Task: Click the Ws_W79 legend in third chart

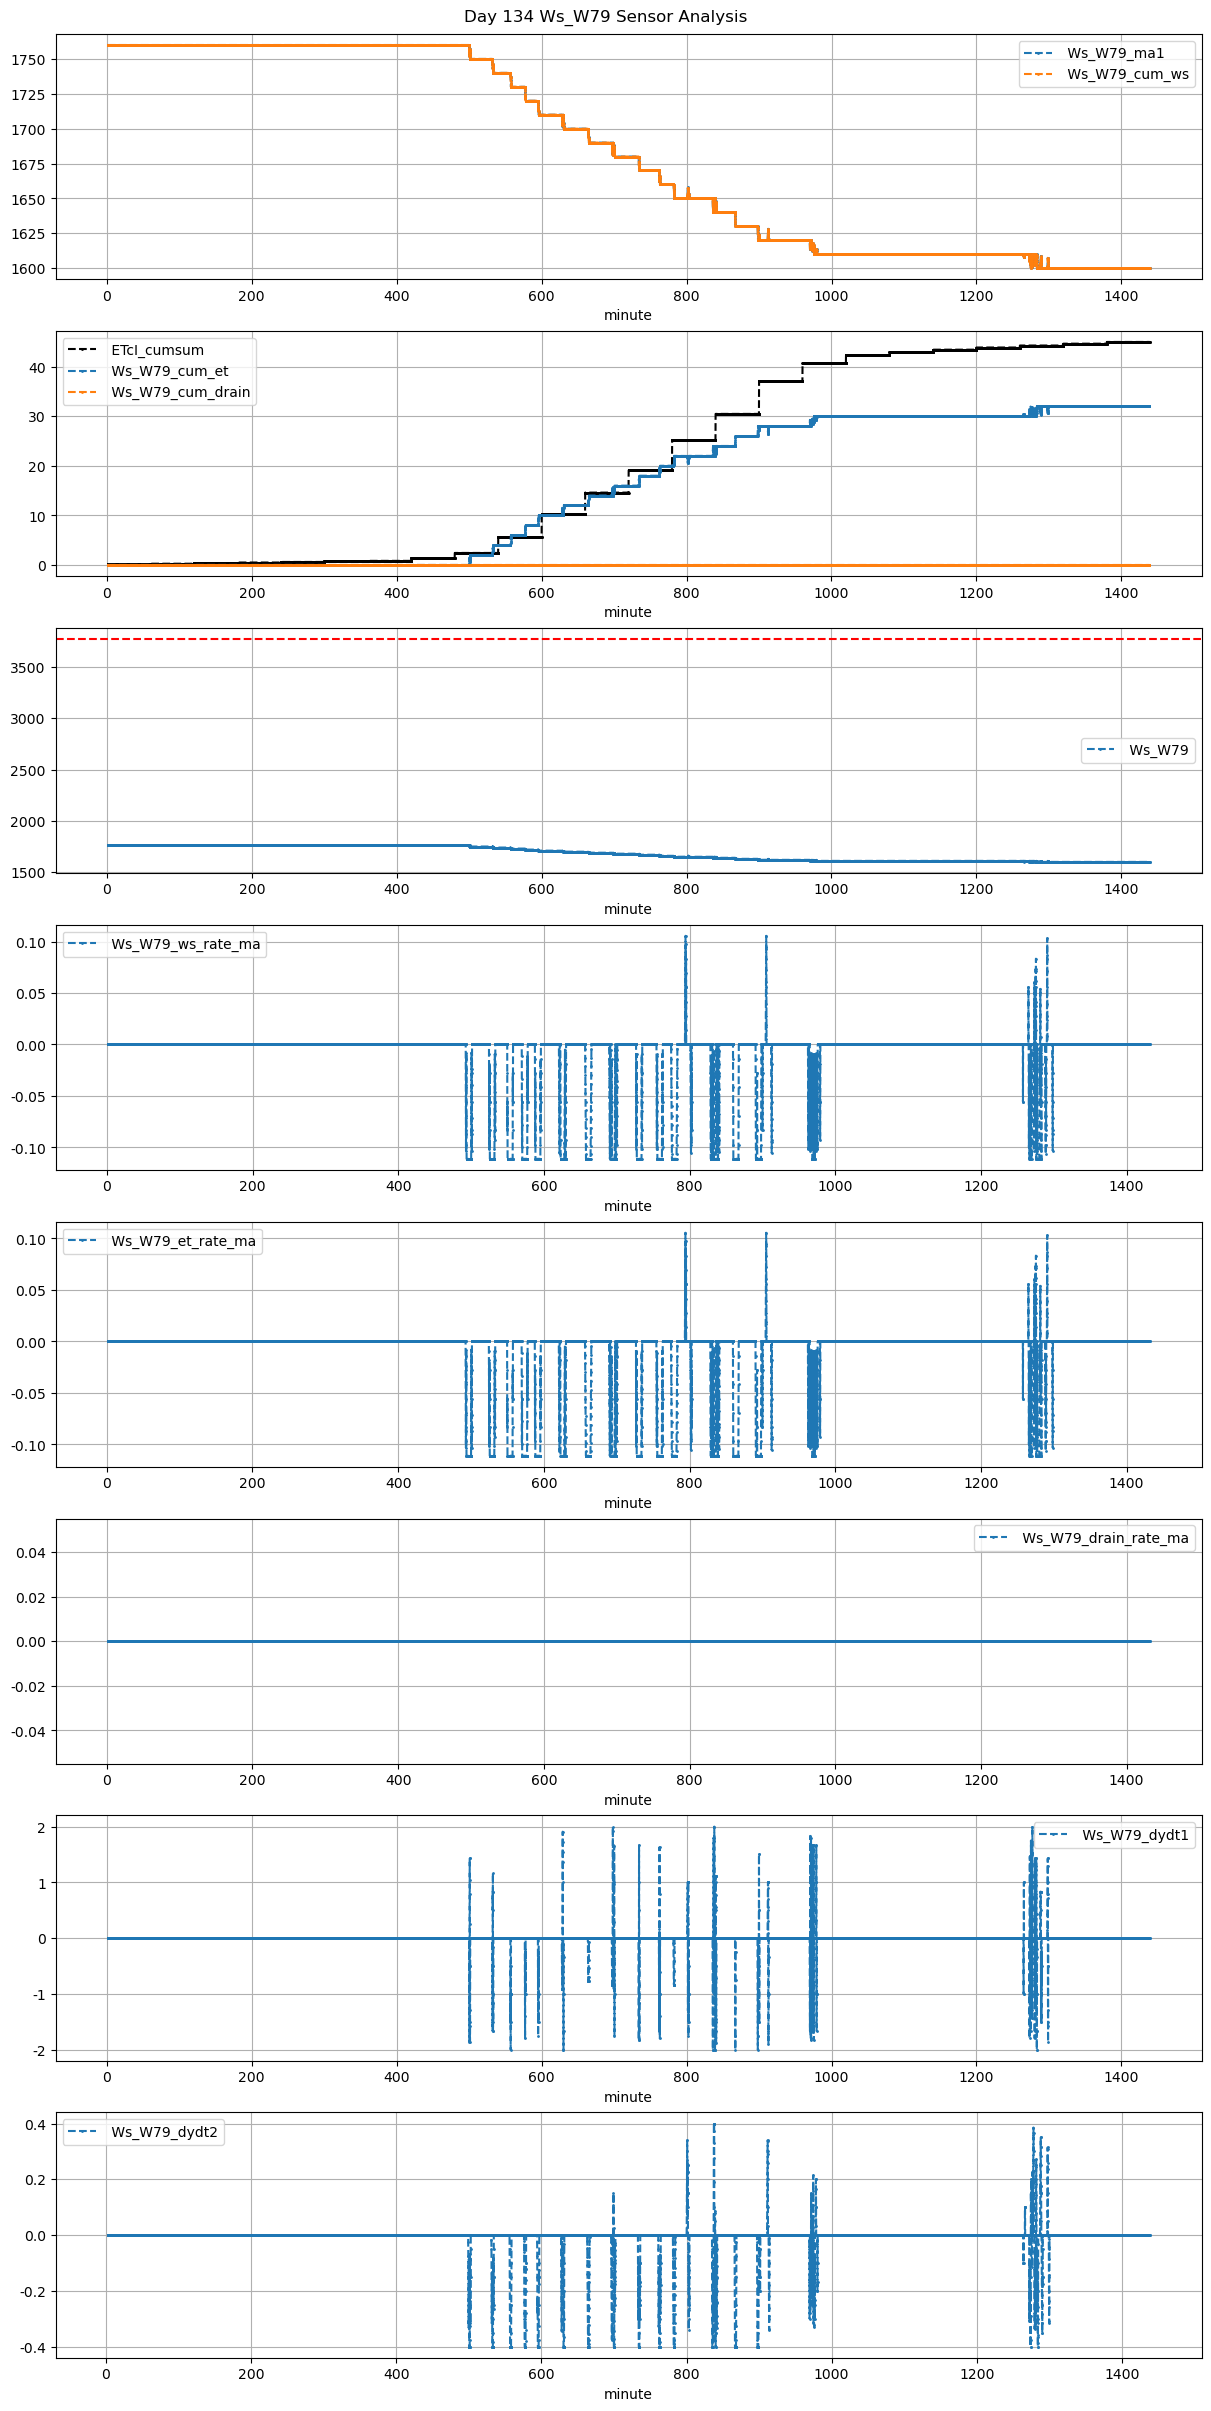Action: click(x=1158, y=750)
